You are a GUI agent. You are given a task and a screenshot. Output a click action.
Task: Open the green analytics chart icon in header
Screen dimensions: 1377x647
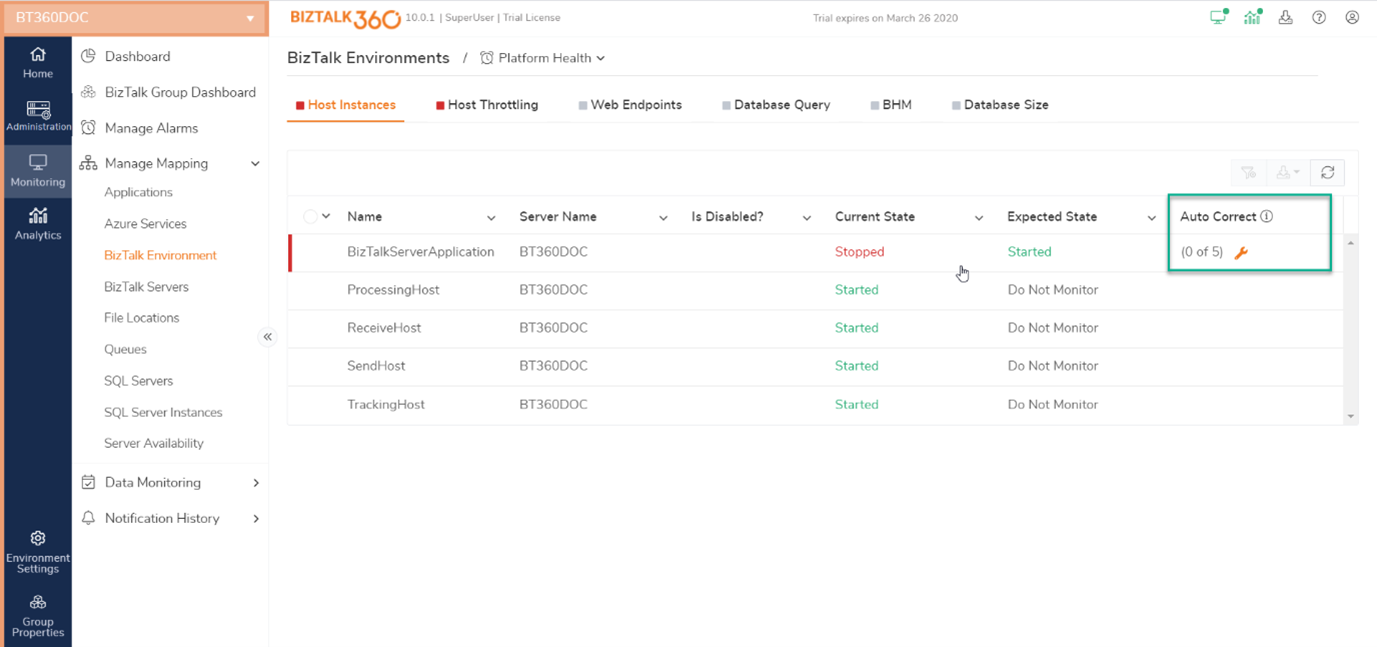[1252, 17]
